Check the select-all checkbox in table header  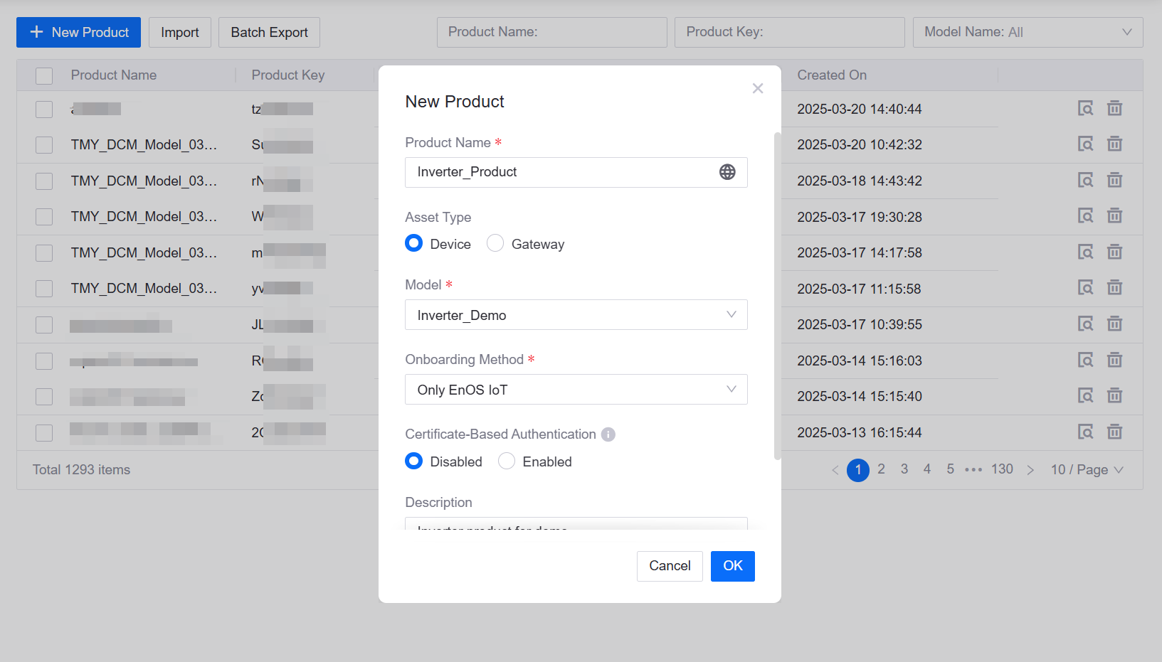pyautogui.click(x=44, y=76)
